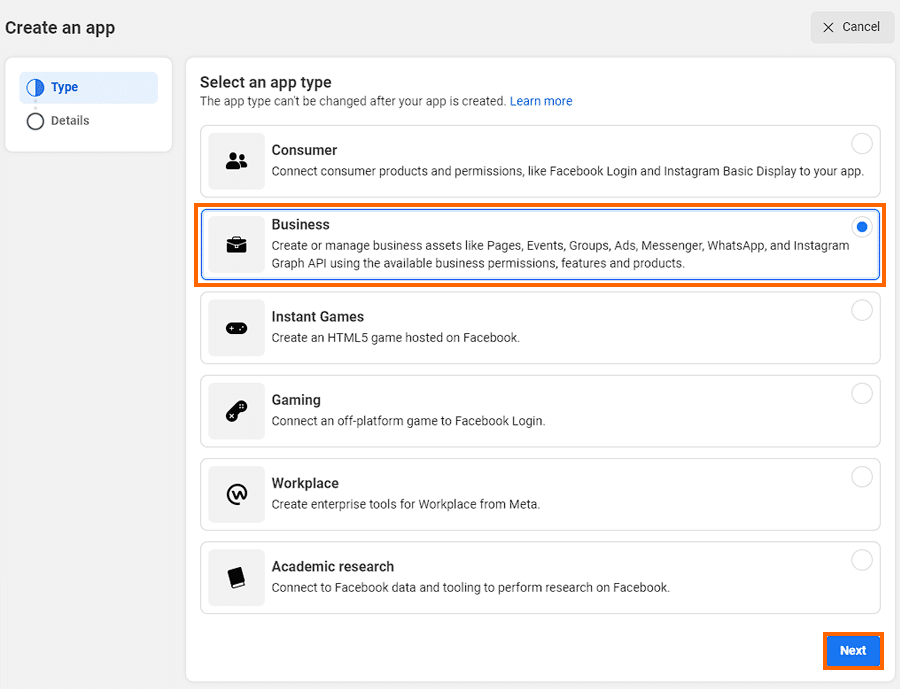Image resolution: width=900 pixels, height=689 pixels.
Task: Pick the Academic research radio button
Action: point(861,559)
